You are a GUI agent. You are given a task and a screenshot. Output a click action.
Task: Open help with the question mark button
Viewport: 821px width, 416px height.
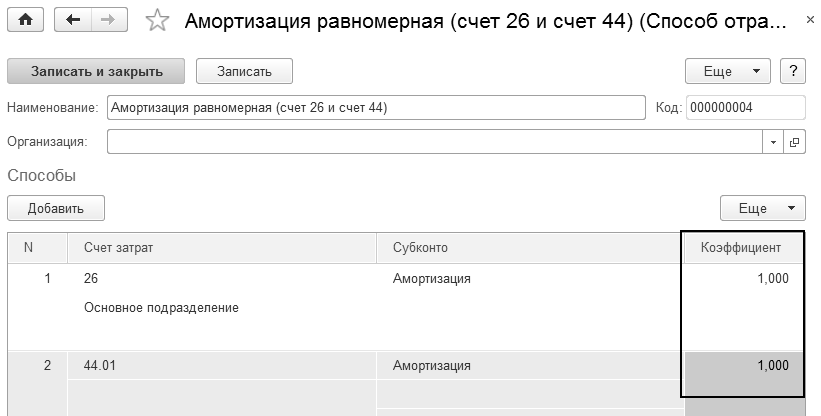793,71
